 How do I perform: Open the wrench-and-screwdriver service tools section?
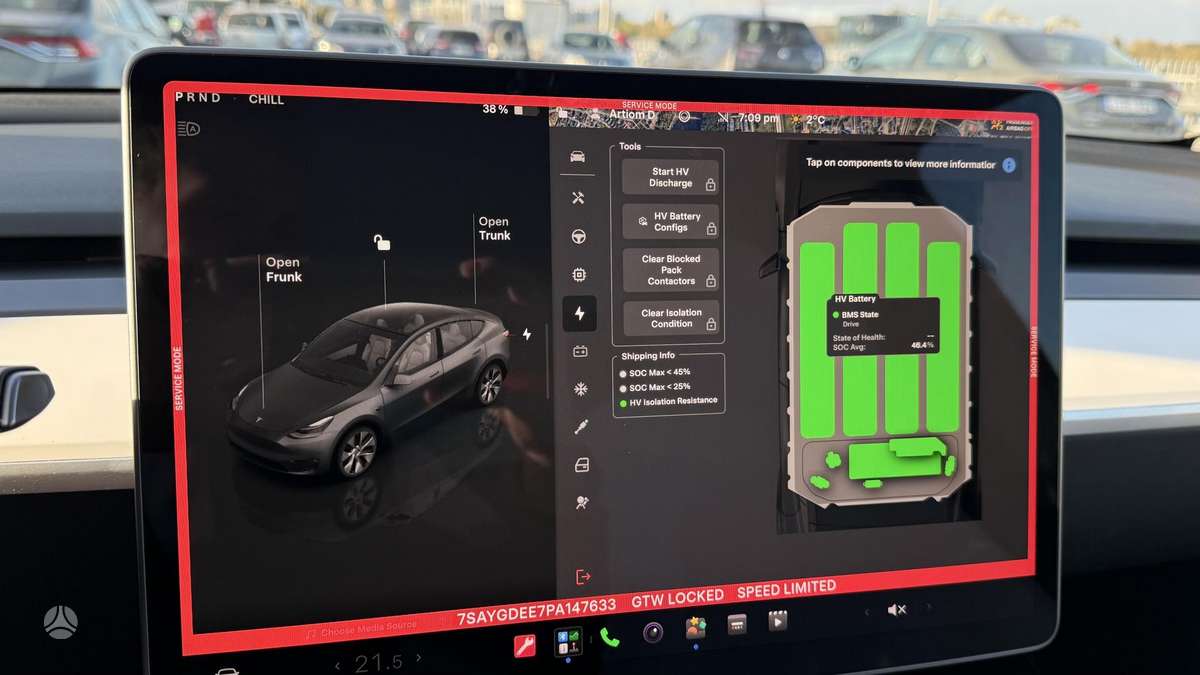(578, 198)
